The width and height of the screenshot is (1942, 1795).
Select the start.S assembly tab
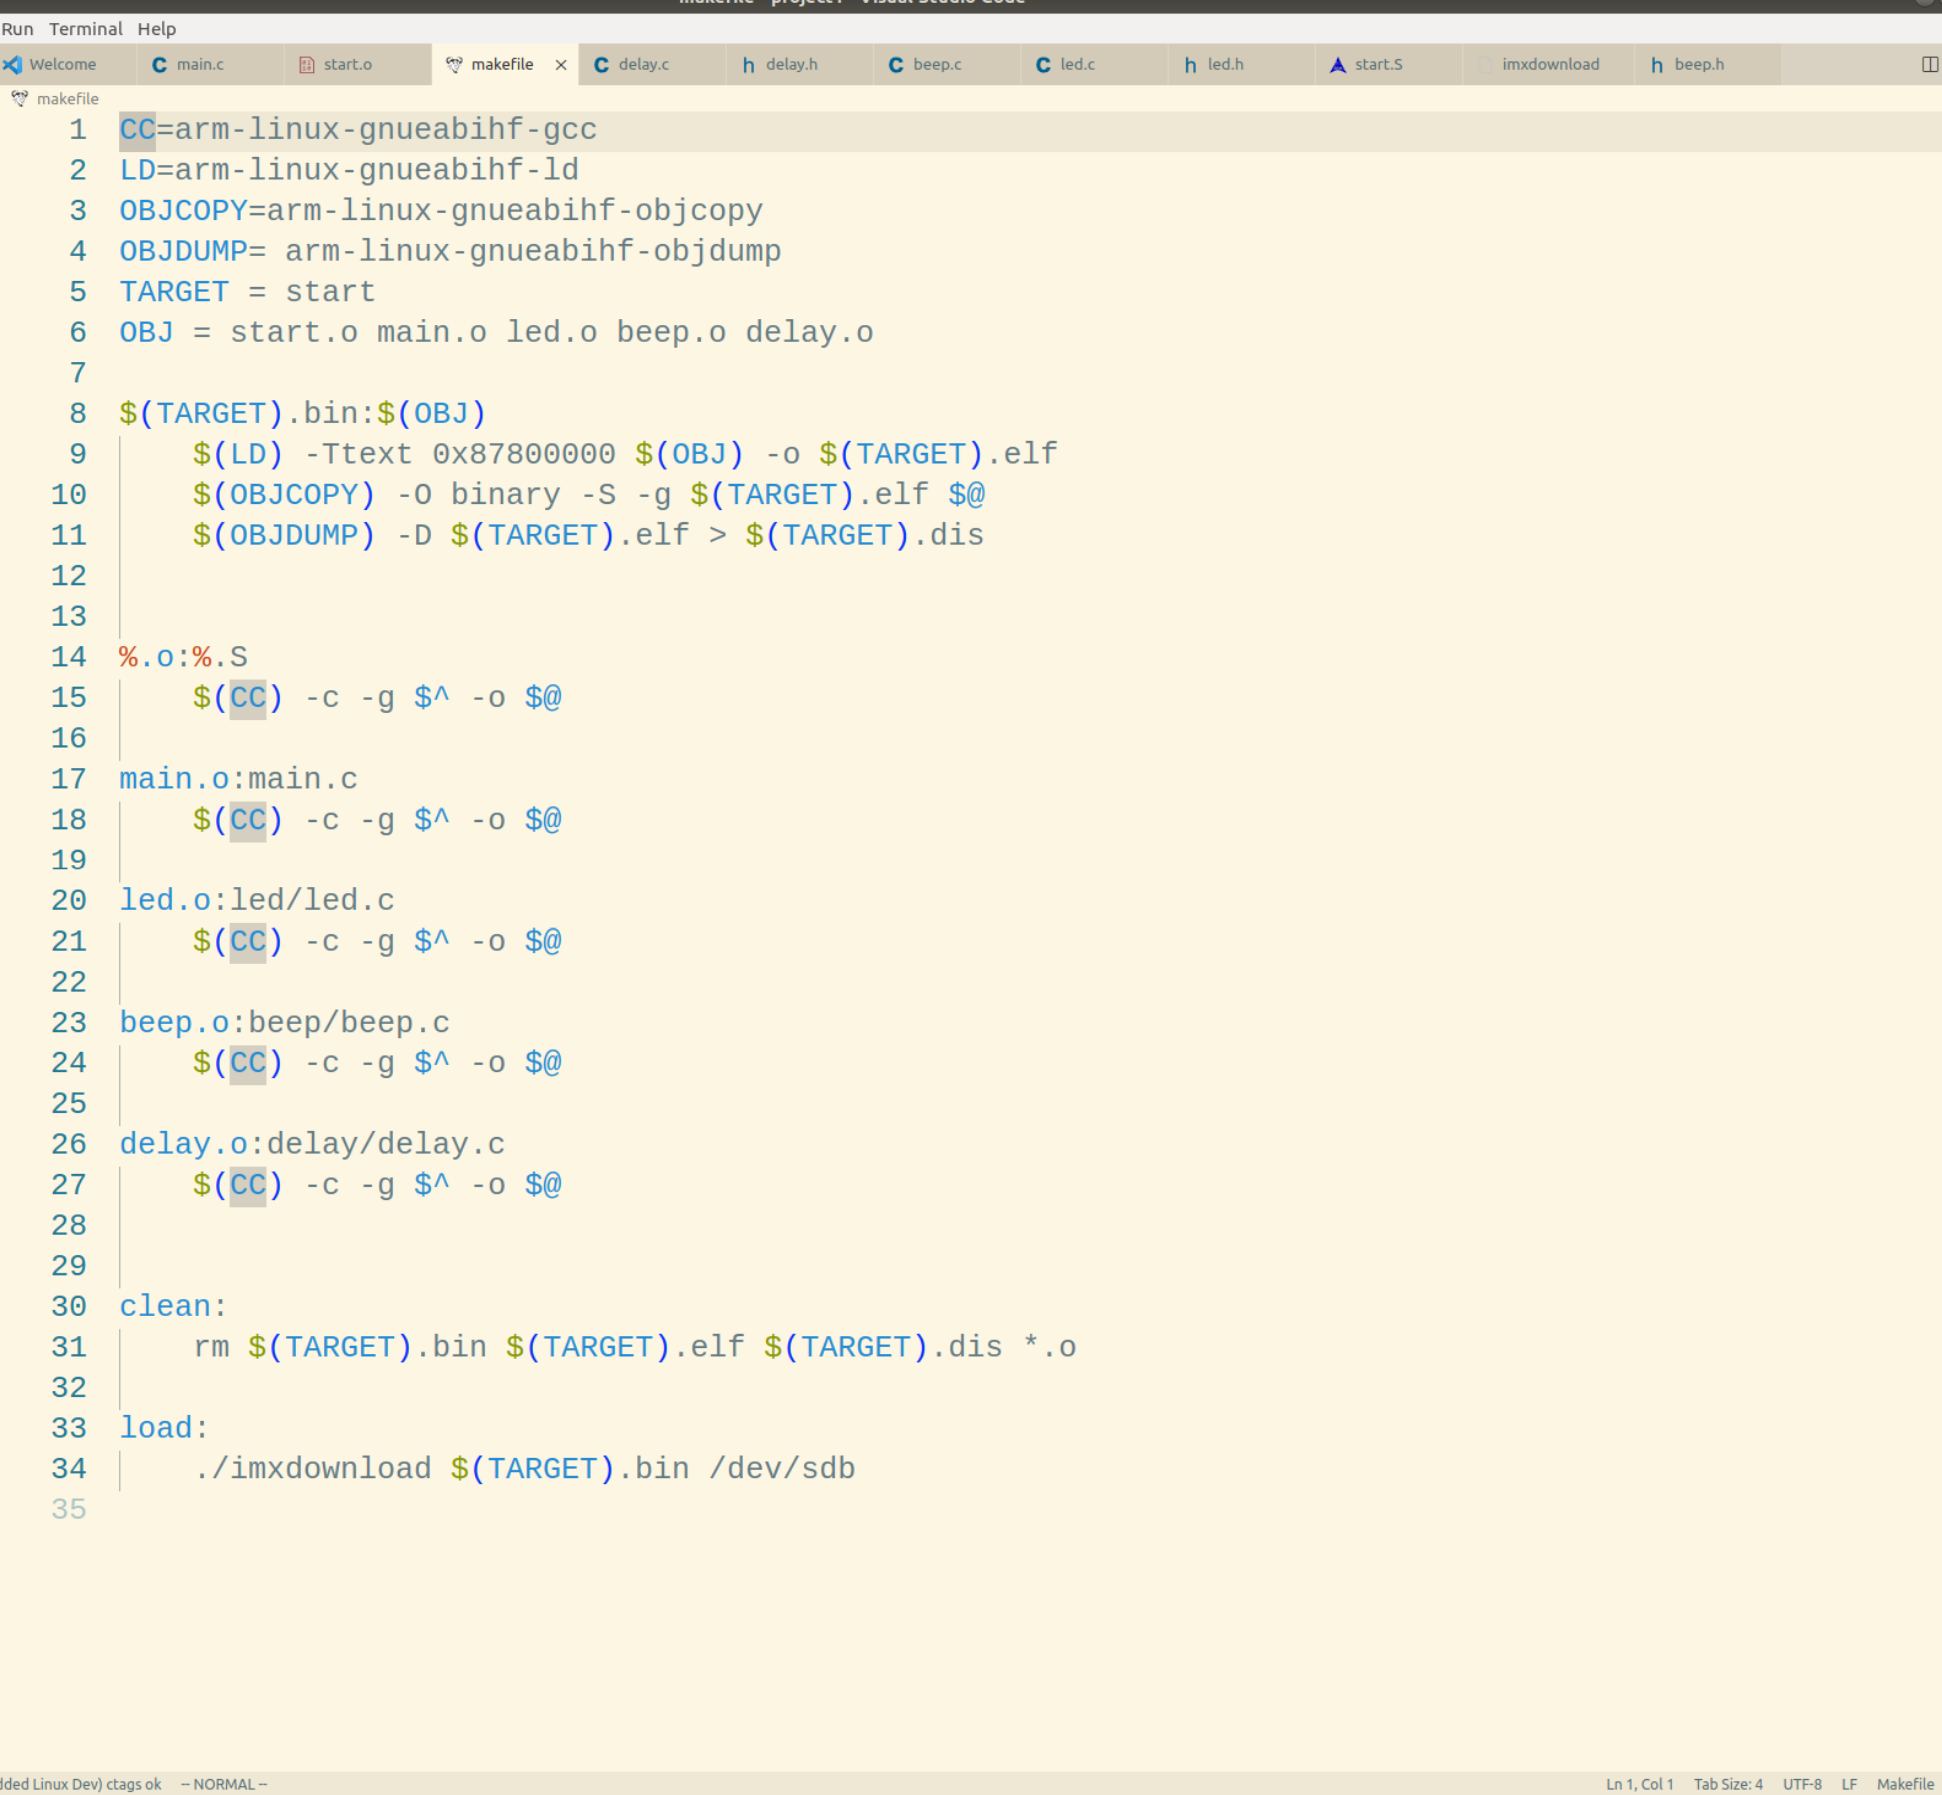[1378, 64]
